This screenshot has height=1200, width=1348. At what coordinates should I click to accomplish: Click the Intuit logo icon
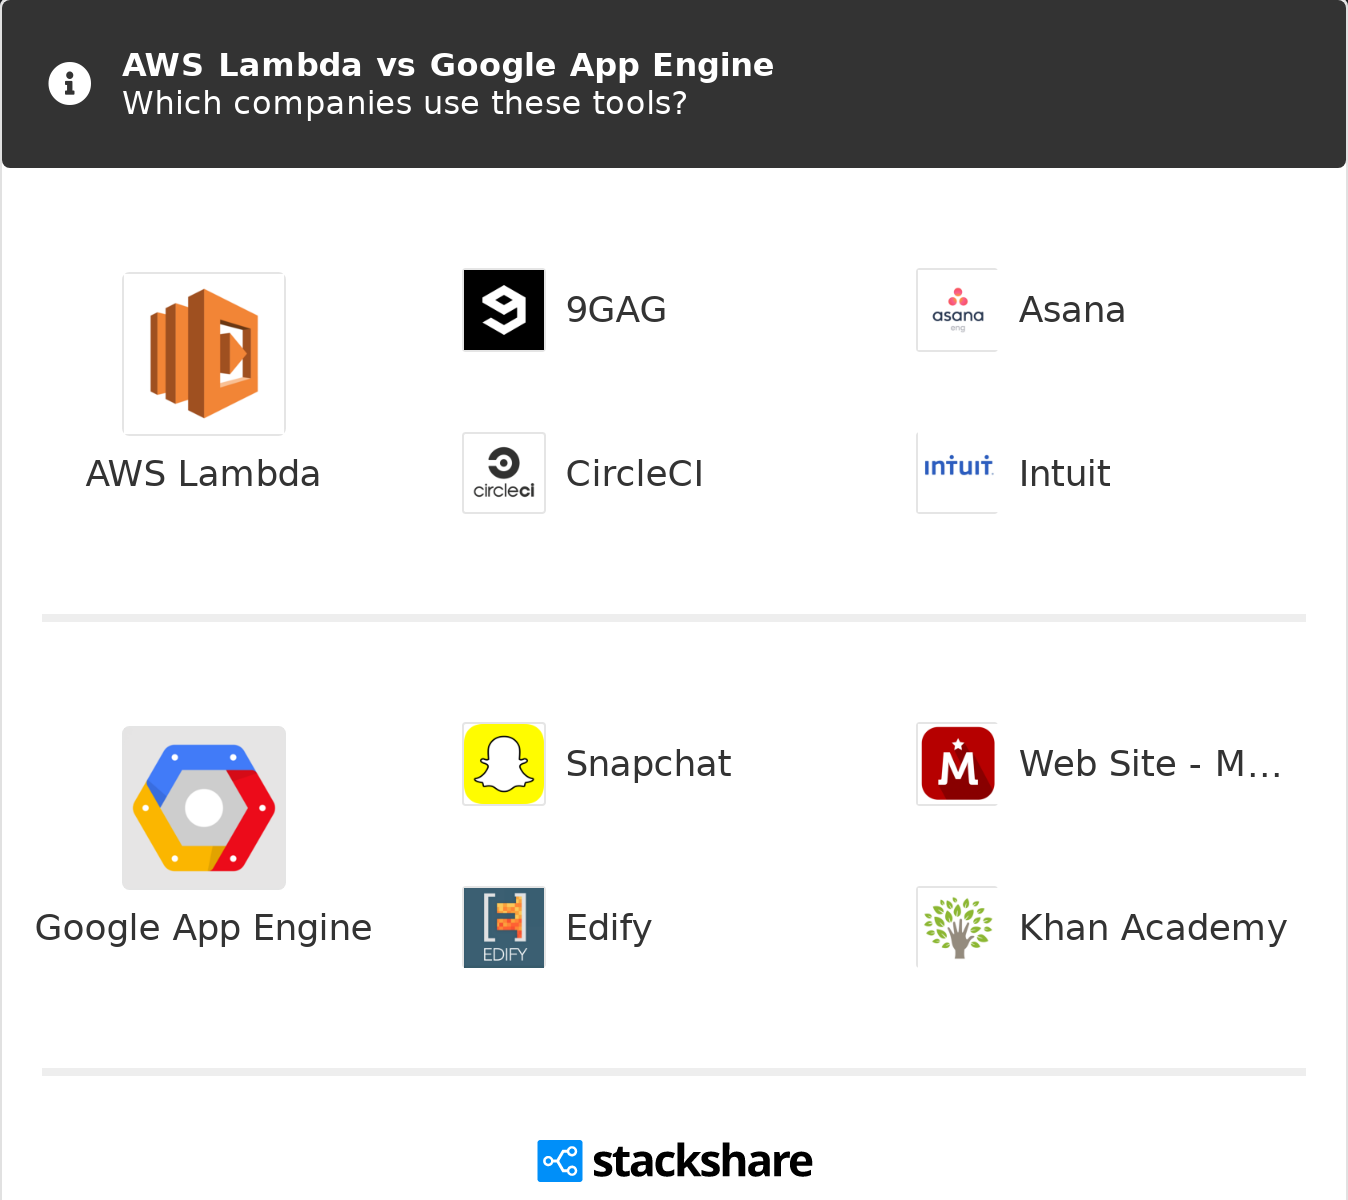pyautogui.click(x=957, y=473)
